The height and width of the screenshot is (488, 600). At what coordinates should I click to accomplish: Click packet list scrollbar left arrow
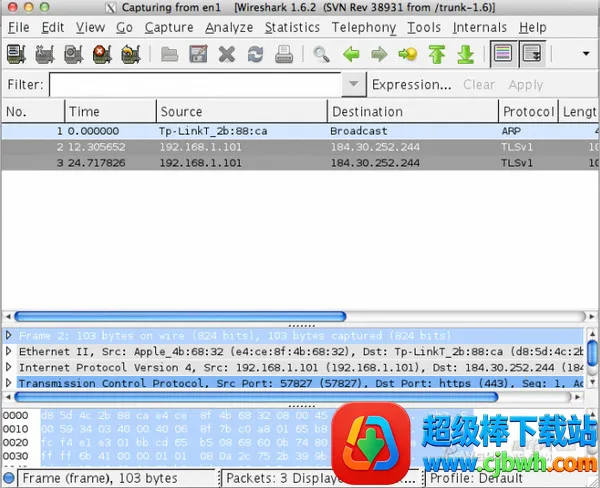(8, 317)
